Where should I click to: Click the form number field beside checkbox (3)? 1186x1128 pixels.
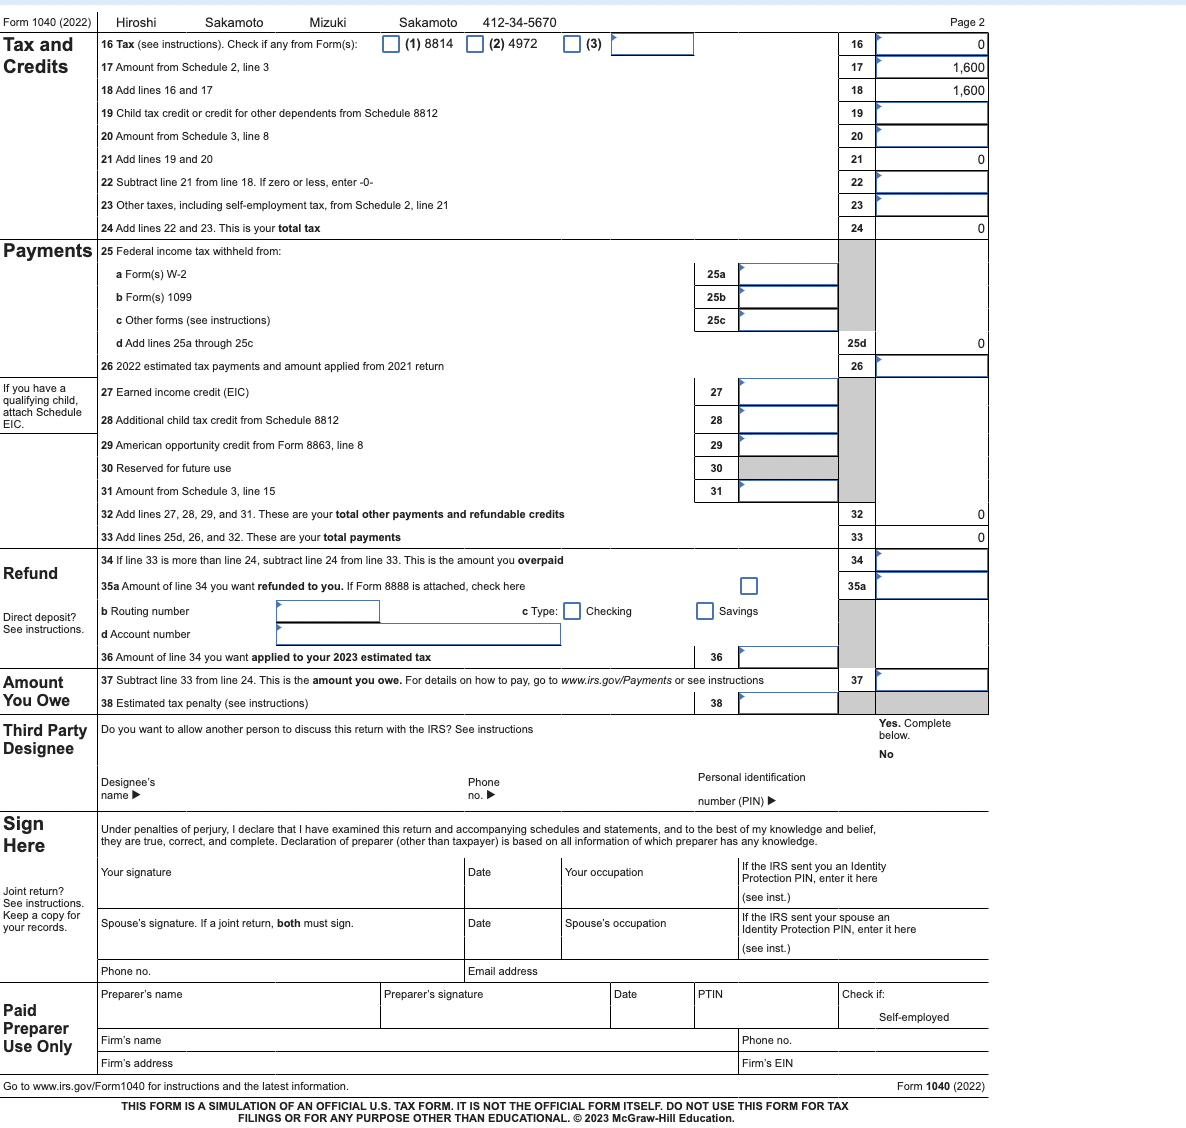click(x=652, y=45)
